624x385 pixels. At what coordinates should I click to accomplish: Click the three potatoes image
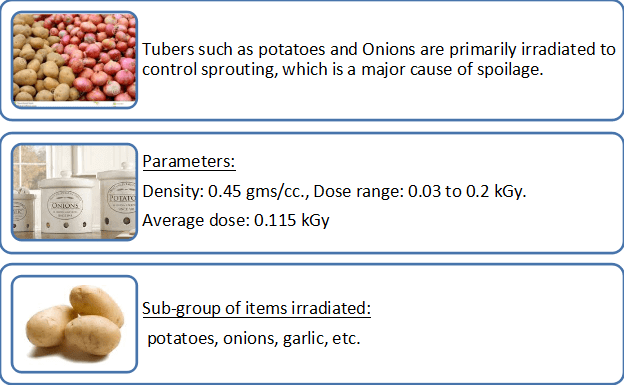(74, 324)
